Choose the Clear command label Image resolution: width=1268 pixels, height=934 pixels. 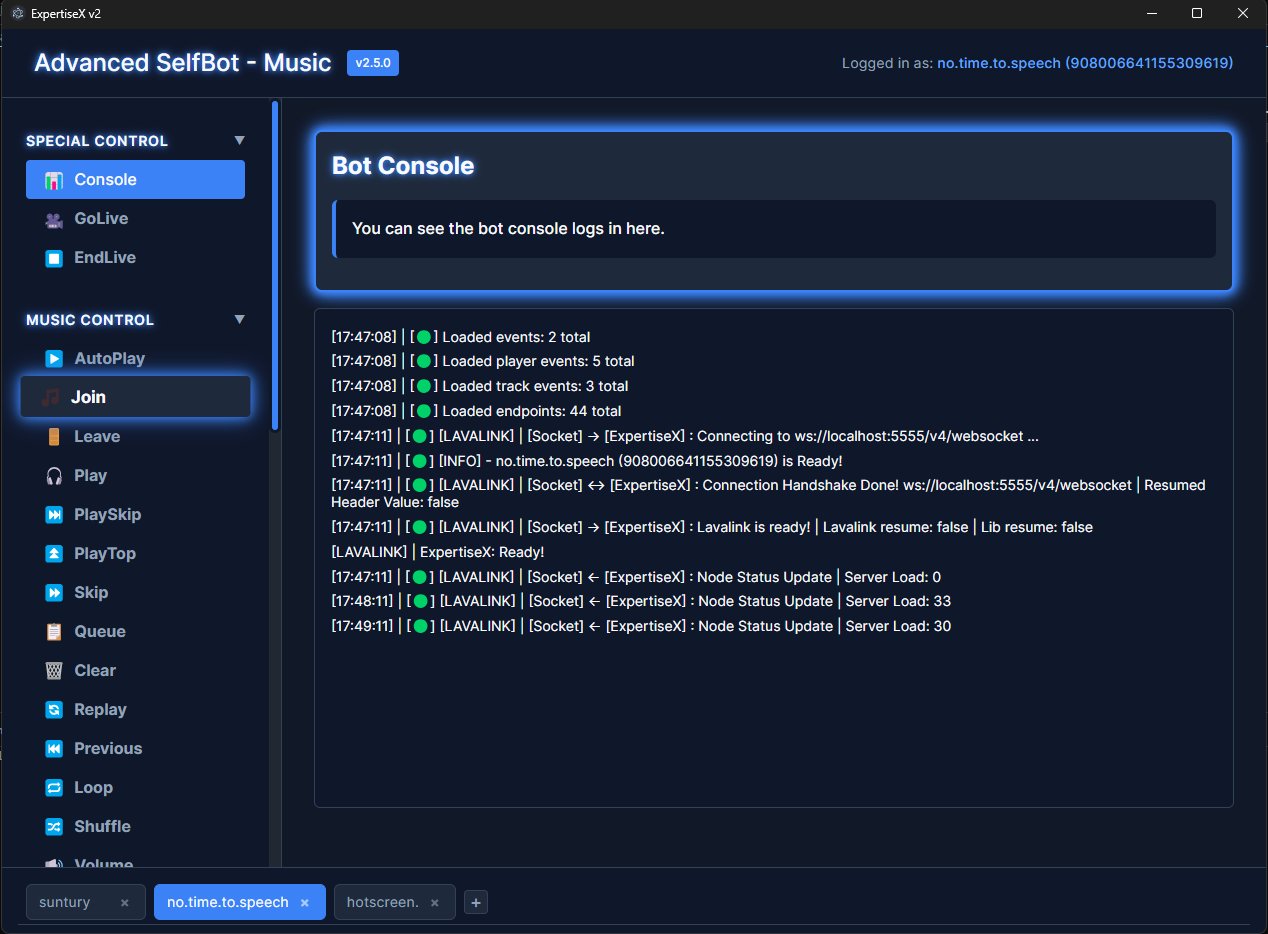pyautogui.click(x=95, y=671)
